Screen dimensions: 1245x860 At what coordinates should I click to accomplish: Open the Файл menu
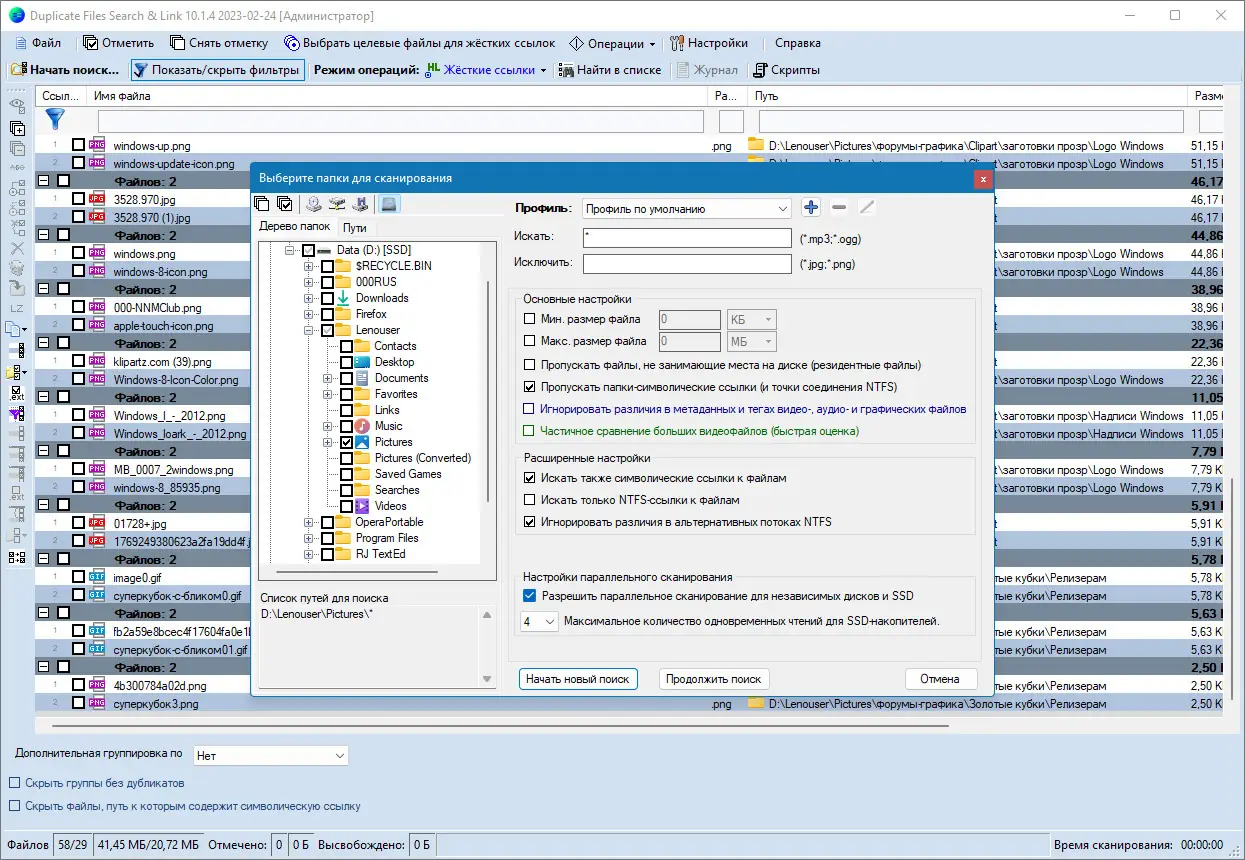pos(38,43)
